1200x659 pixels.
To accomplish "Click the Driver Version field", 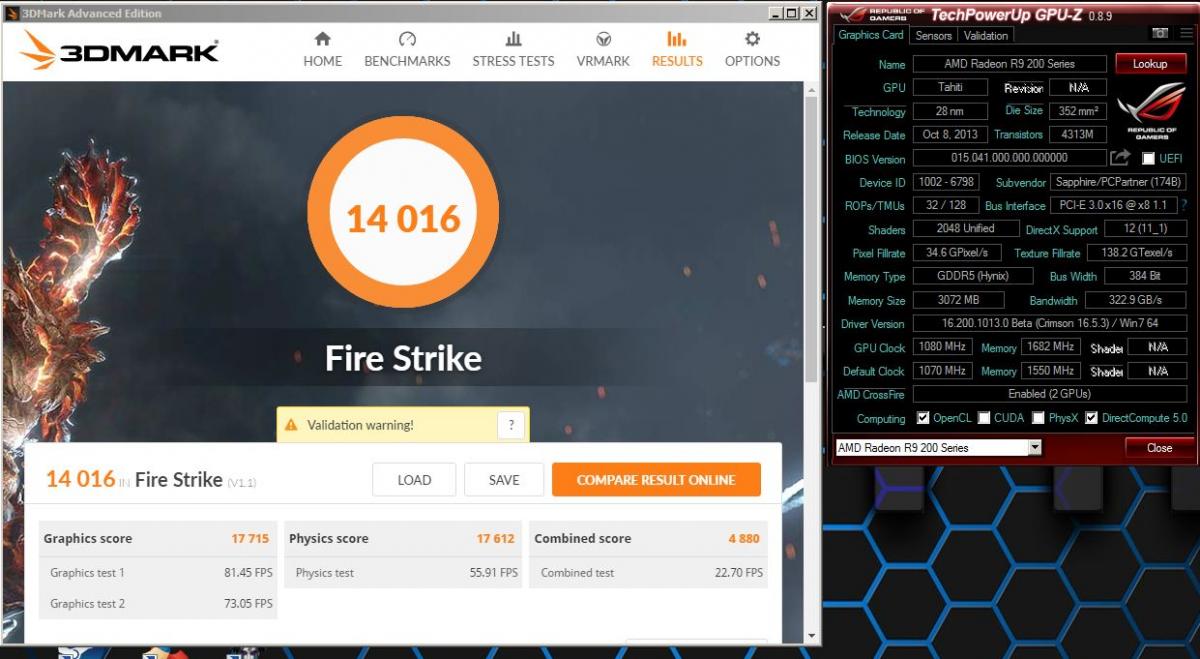I will (x=1050, y=324).
